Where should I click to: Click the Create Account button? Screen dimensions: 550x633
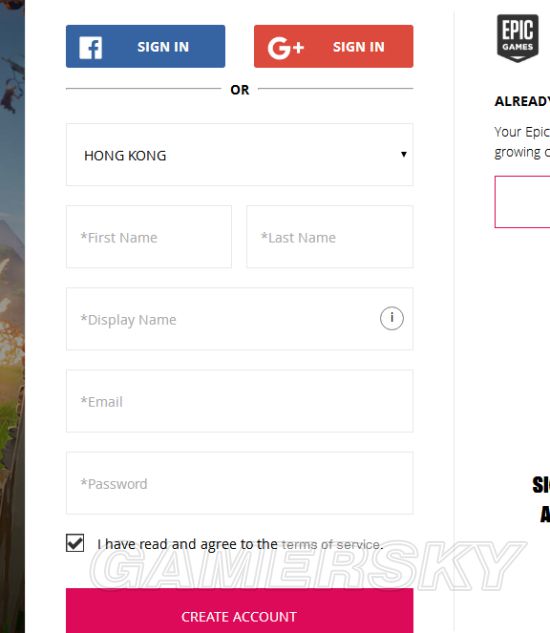pyautogui.click(x=239, y=610)
